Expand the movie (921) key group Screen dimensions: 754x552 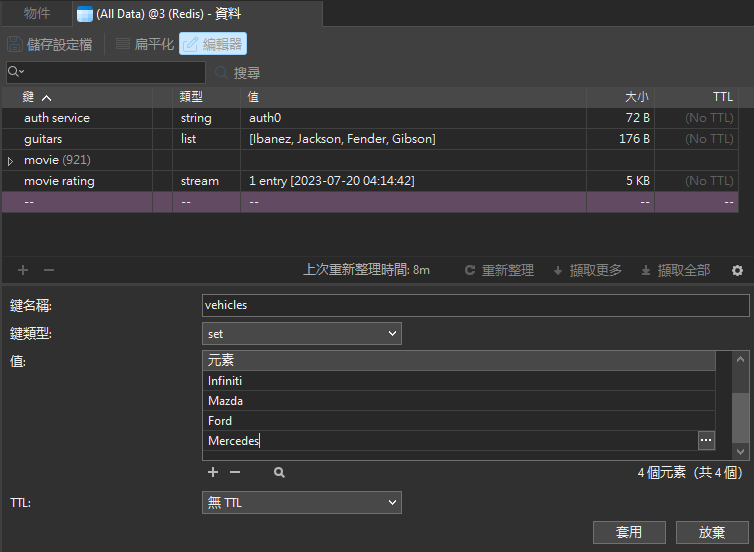[11, 160]
